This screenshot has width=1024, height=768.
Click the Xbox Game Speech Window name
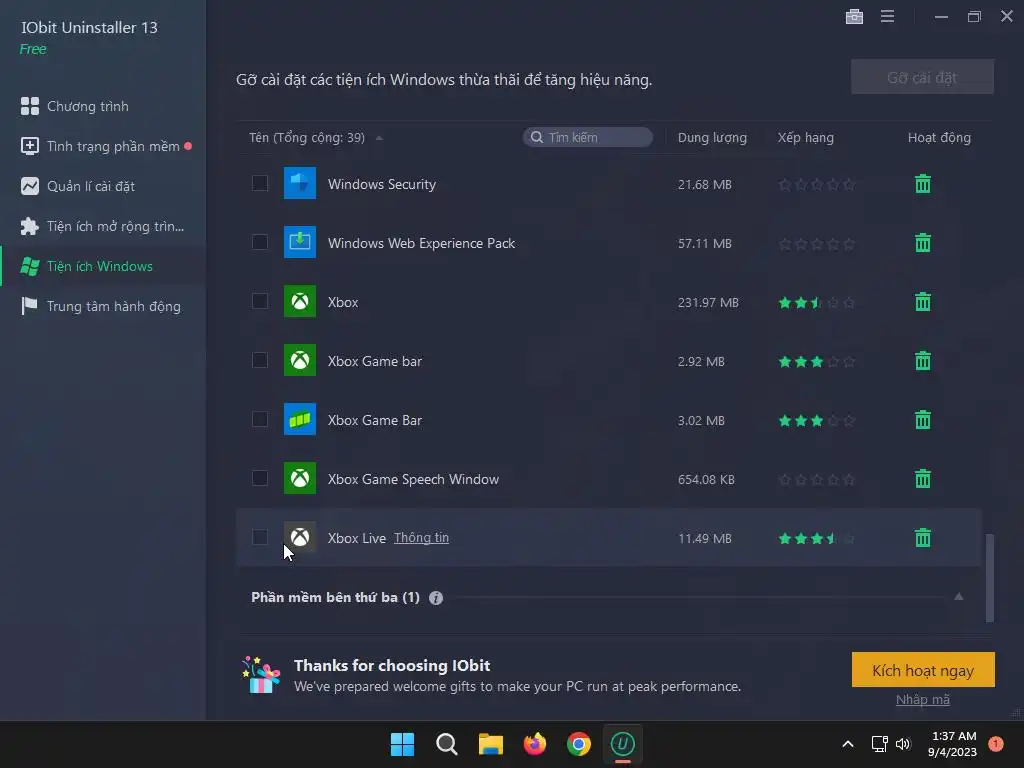(413, 479)
